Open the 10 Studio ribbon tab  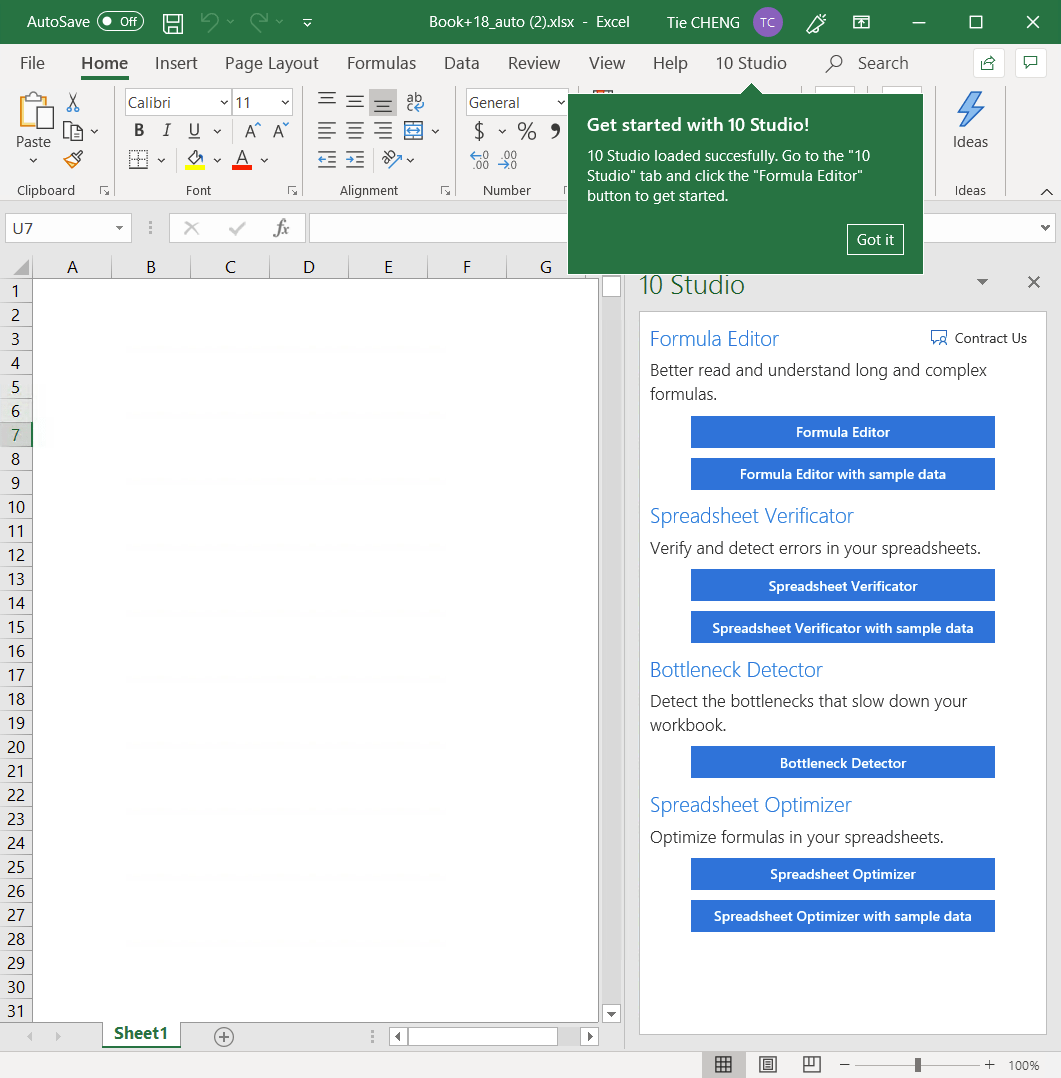(751, 63)
